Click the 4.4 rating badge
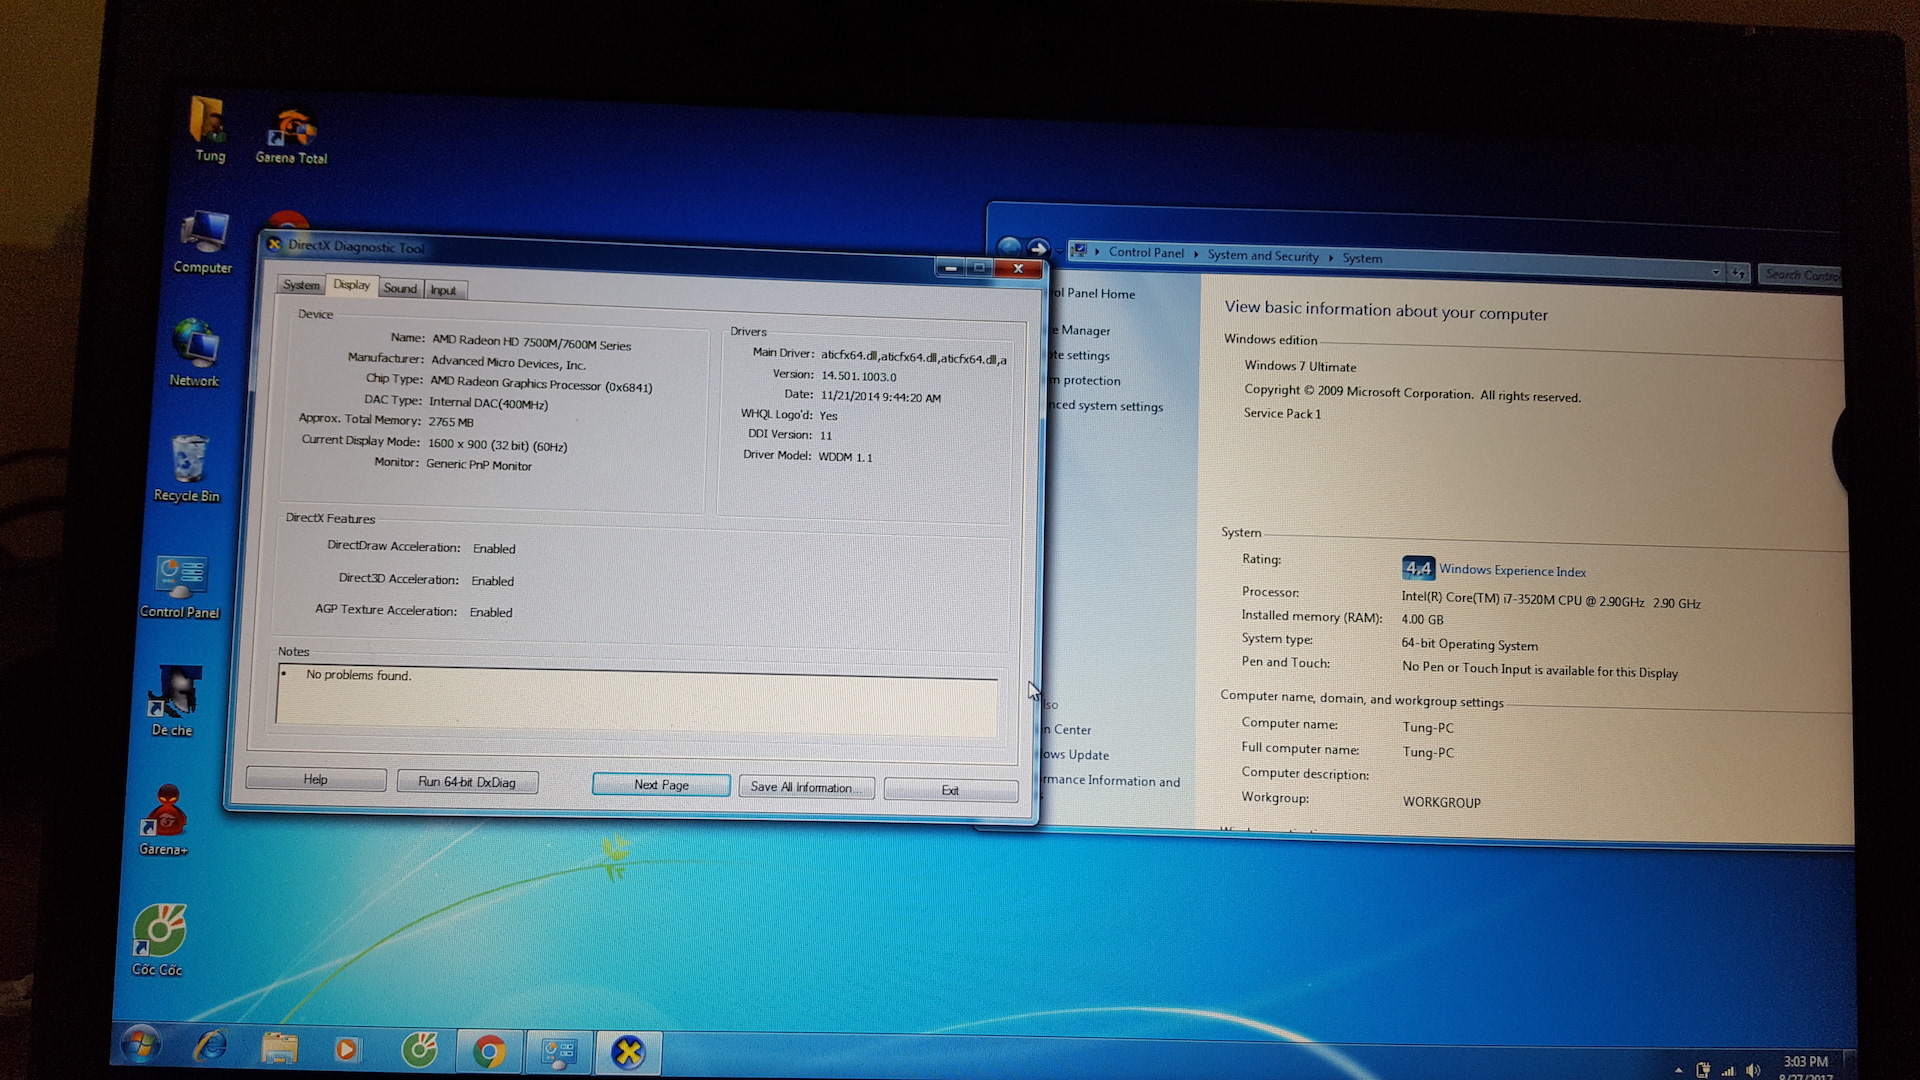 coord(1418,569)
